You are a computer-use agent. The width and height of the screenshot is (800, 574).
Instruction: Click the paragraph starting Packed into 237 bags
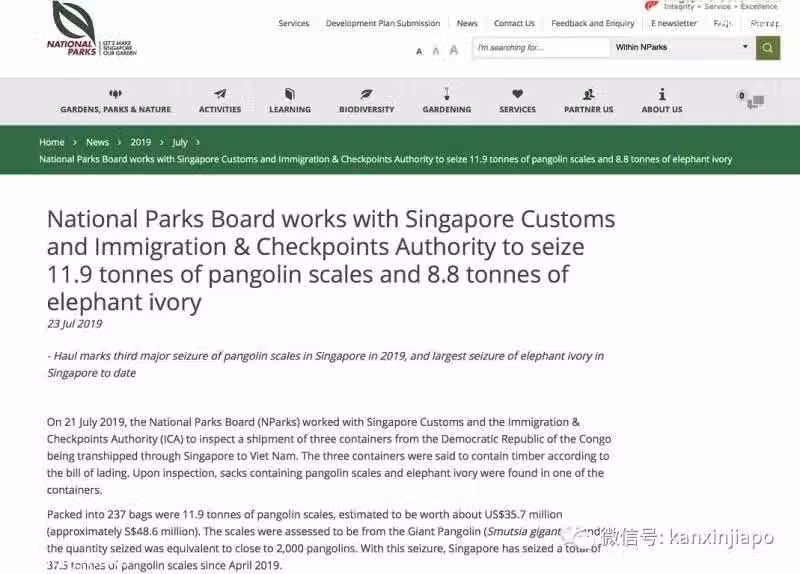pos(324,540)
